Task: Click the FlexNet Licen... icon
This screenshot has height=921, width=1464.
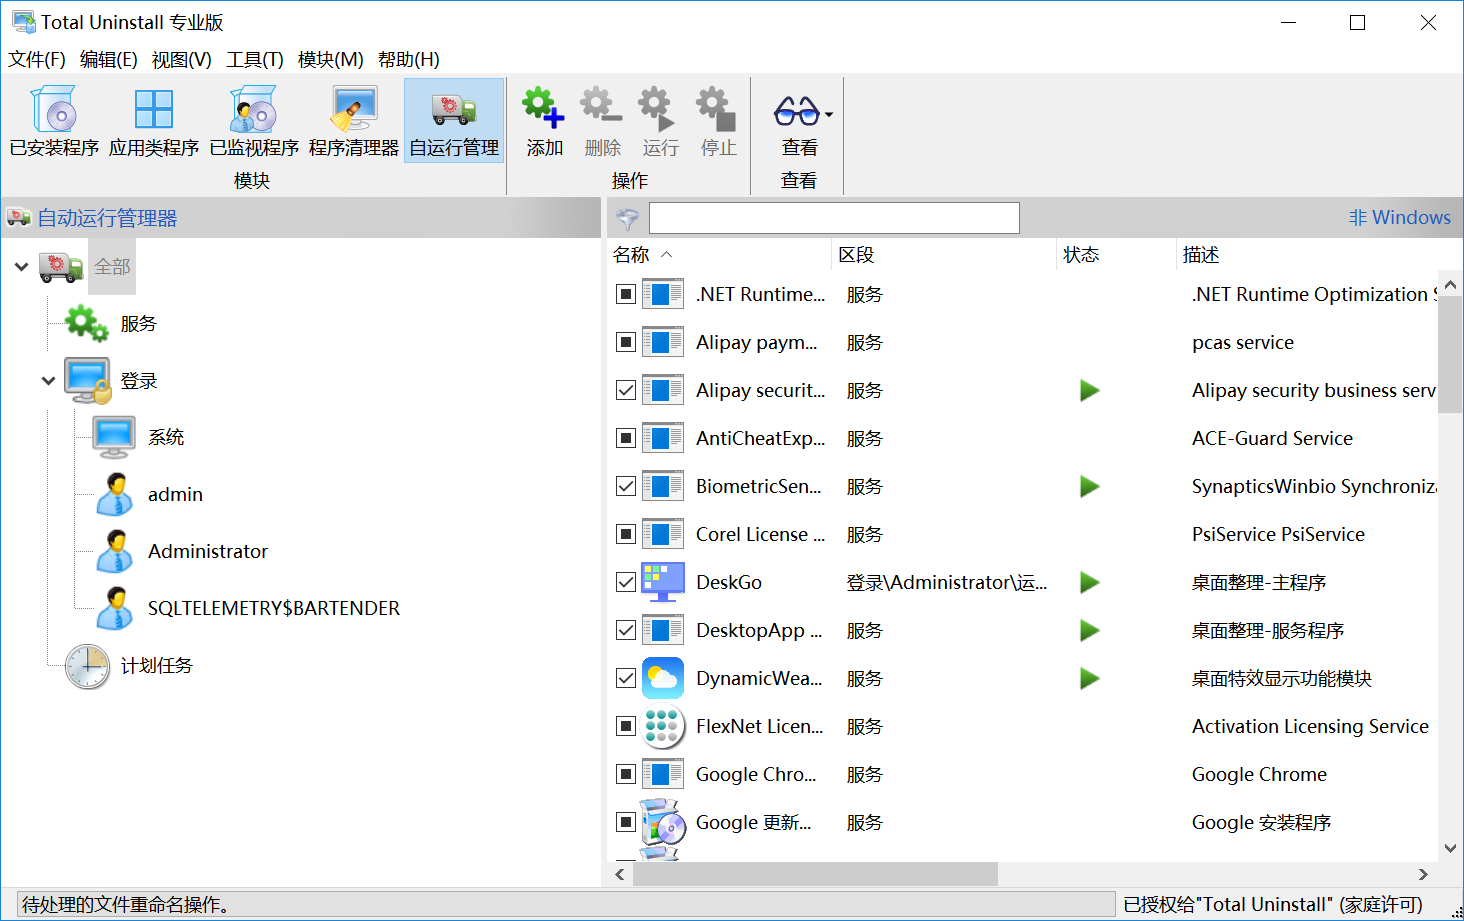Action: pyautogui.click(x=662, y=726)
